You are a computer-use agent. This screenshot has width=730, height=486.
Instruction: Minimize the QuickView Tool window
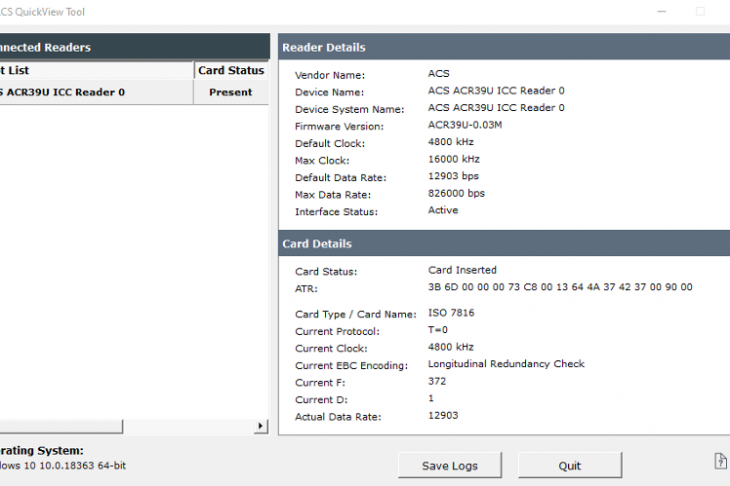662,12
